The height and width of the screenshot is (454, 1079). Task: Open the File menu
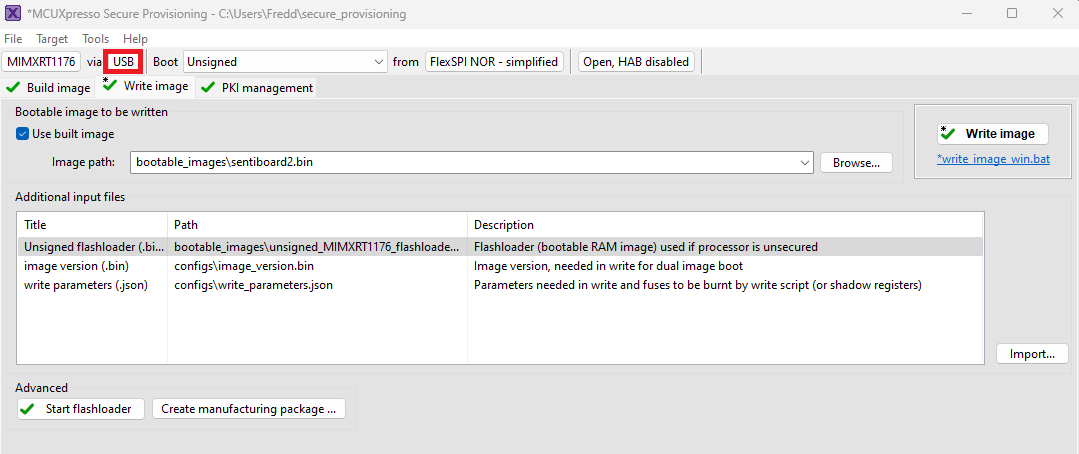click(x=13, y=39)
